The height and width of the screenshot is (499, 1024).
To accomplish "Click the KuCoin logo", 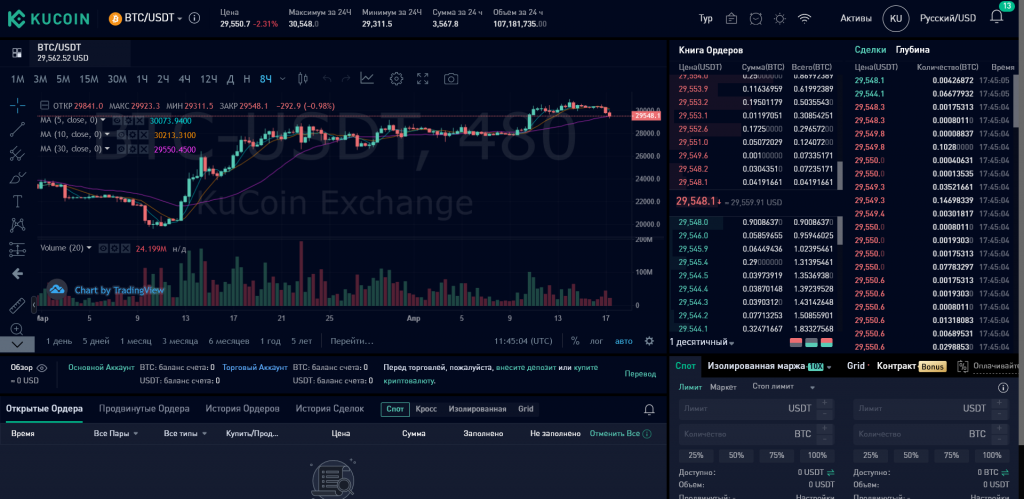I will (48, 18).
